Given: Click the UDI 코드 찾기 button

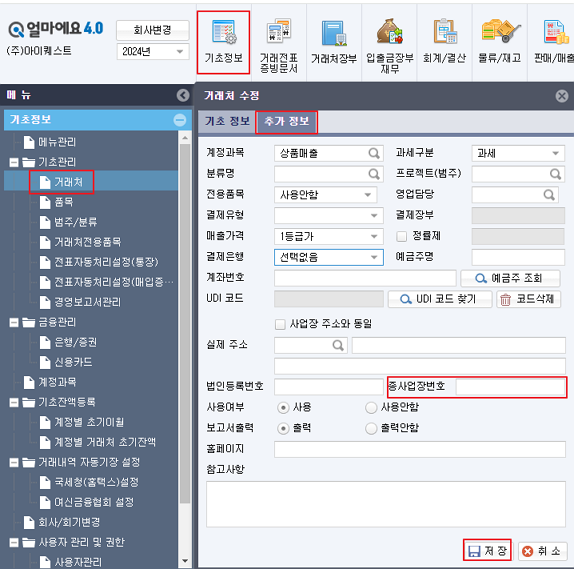Looking at the screenshot, I should coord(440,300).
